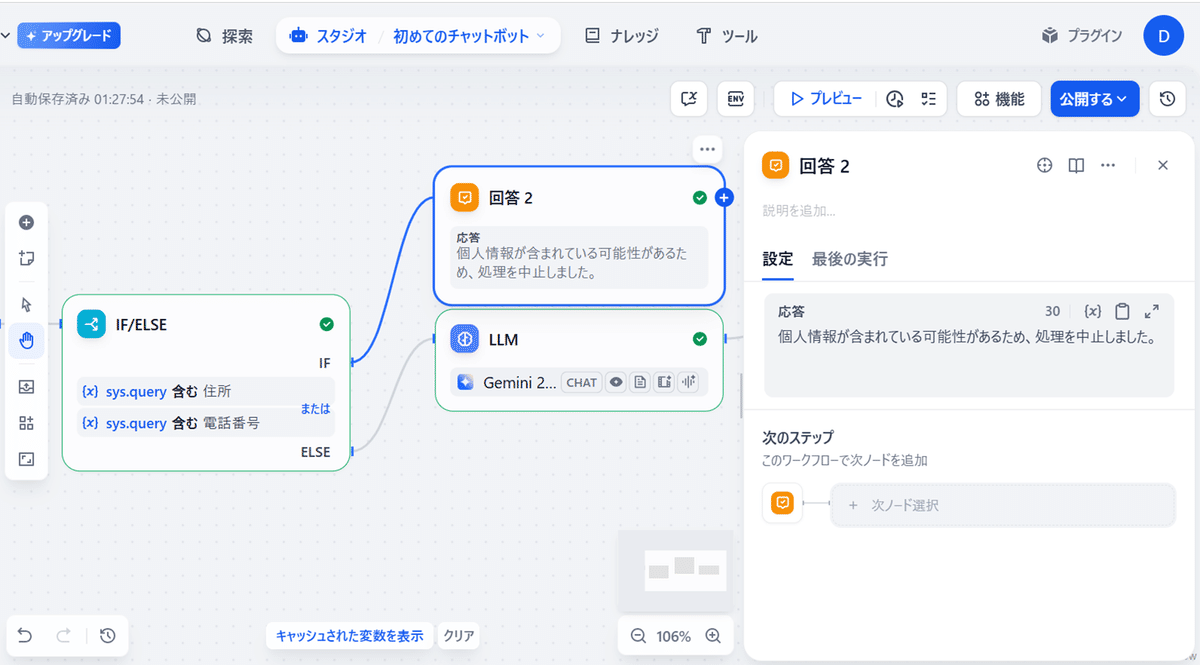
Task: Click the document icon on LLM node
Action: [640, 382]
